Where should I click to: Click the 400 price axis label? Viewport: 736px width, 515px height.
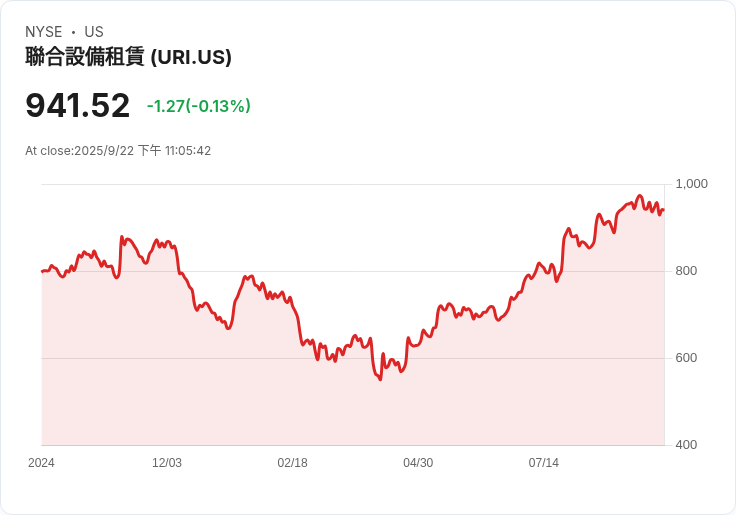pyautogui.click(x=686, y=445)
